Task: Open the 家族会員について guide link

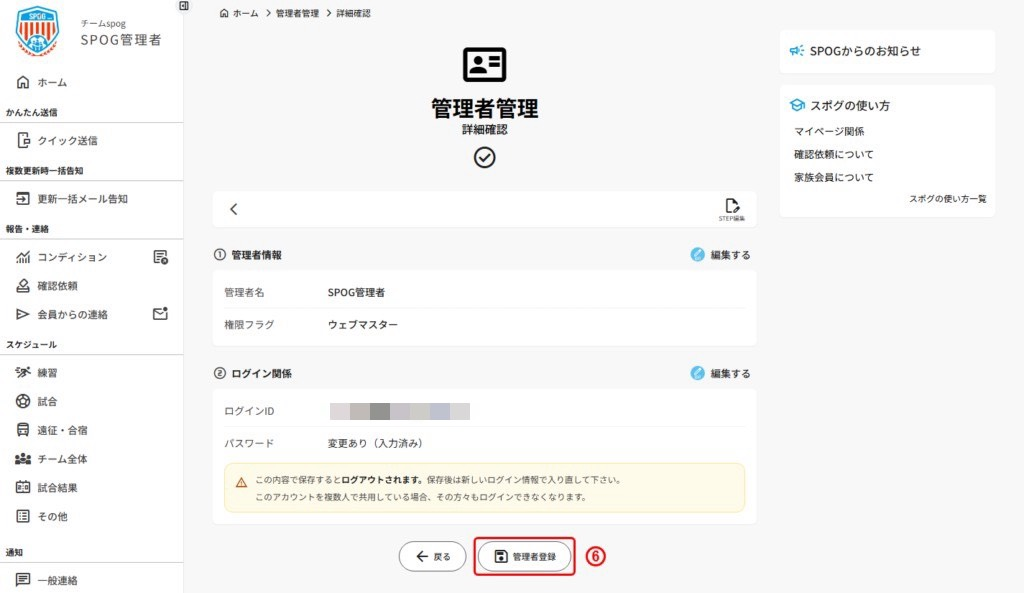Action: click(x=833, y=177)
